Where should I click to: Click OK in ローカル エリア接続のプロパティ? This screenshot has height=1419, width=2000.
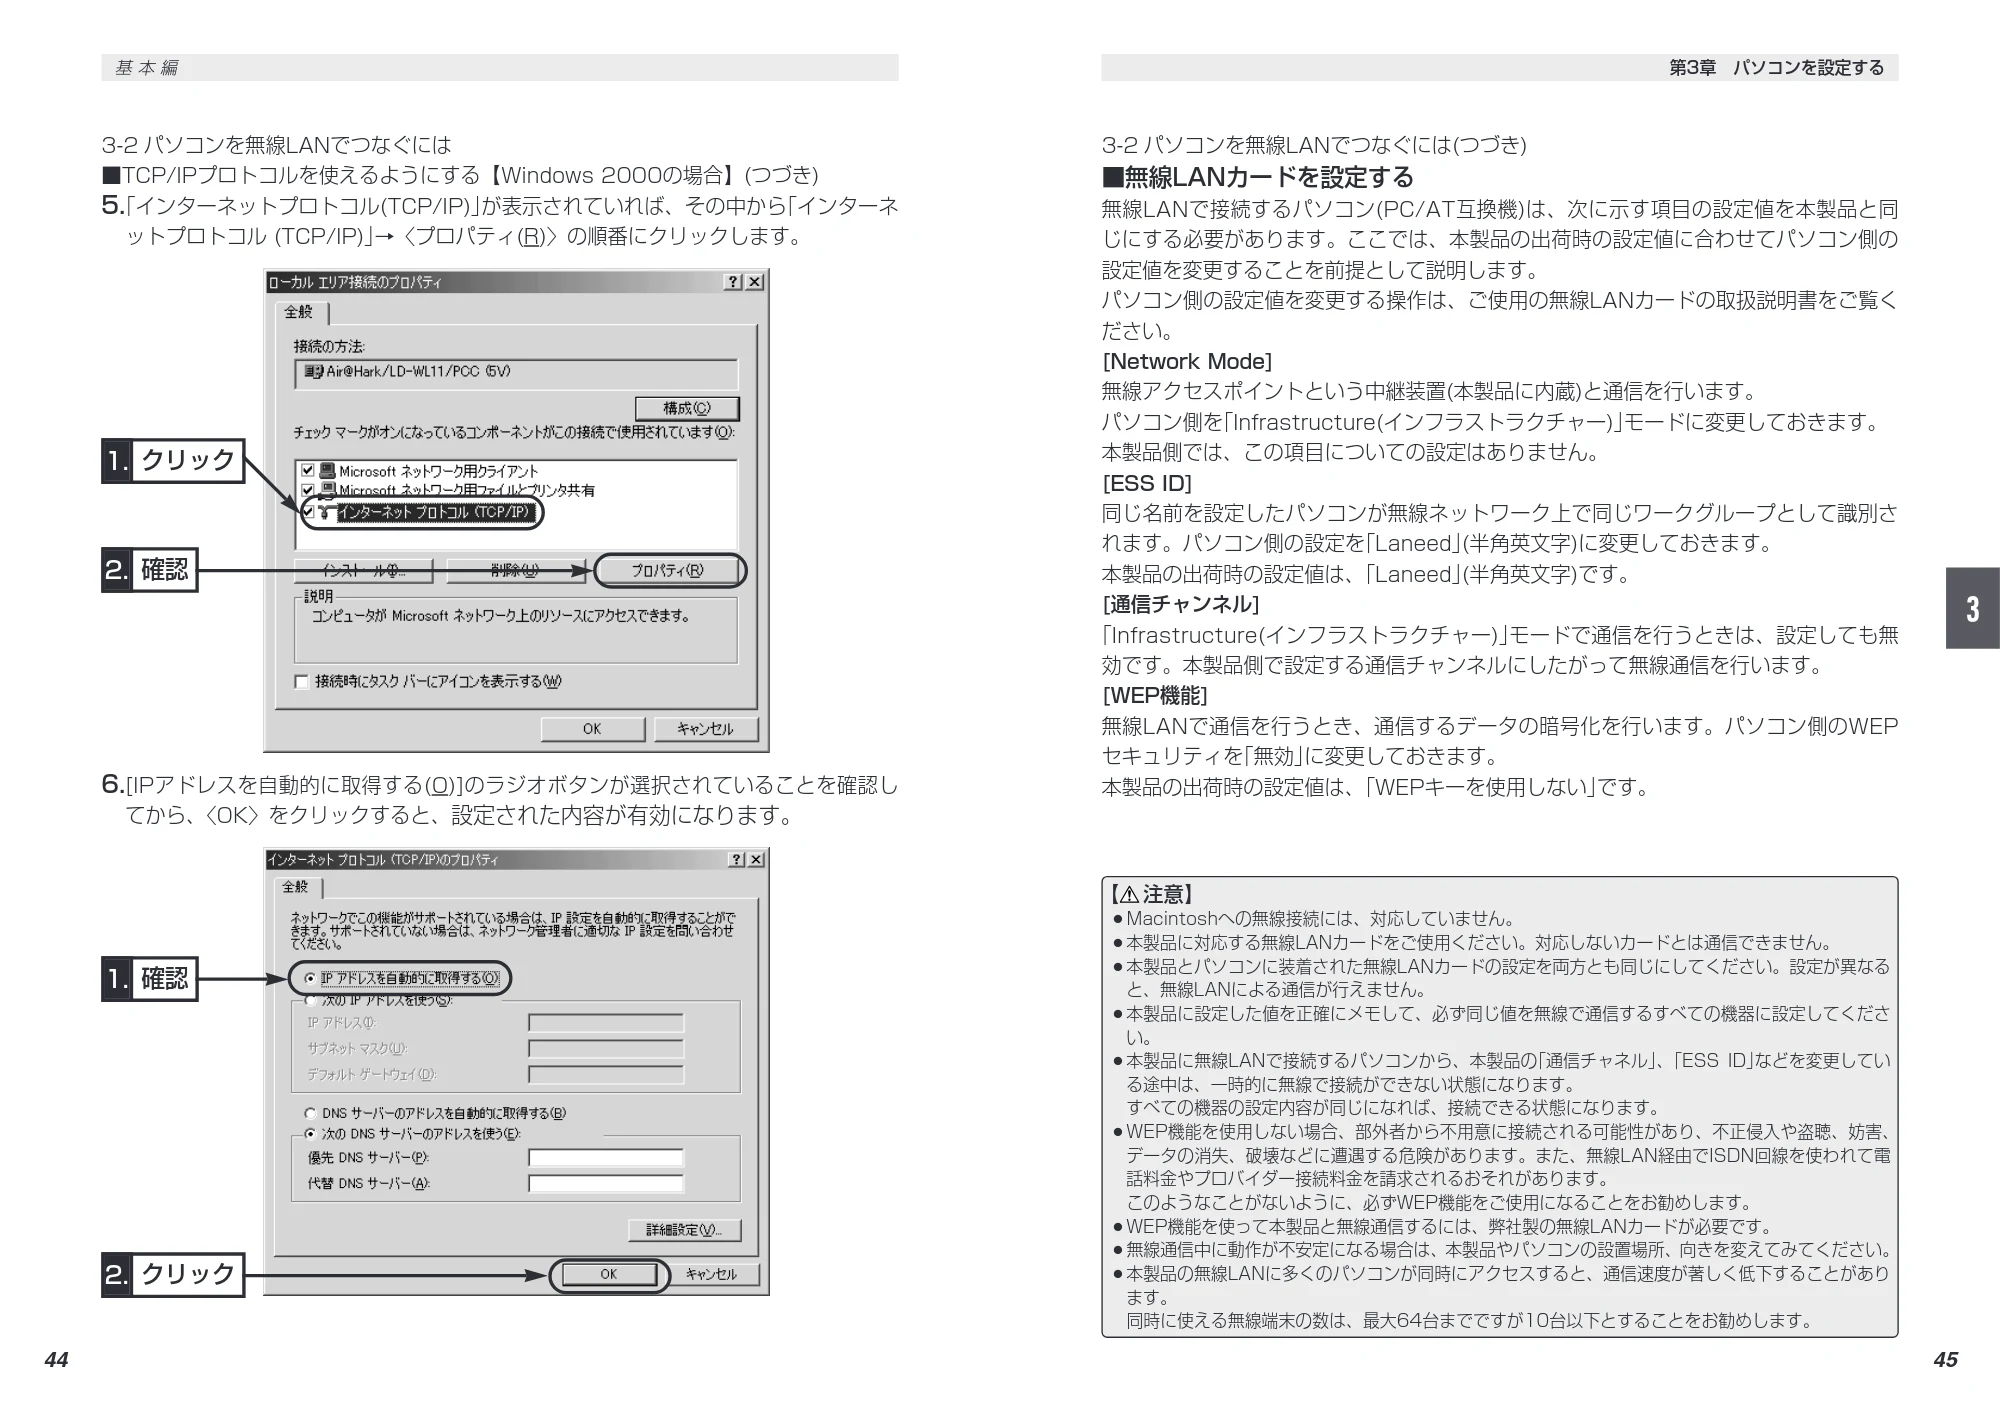pos(592,729)
